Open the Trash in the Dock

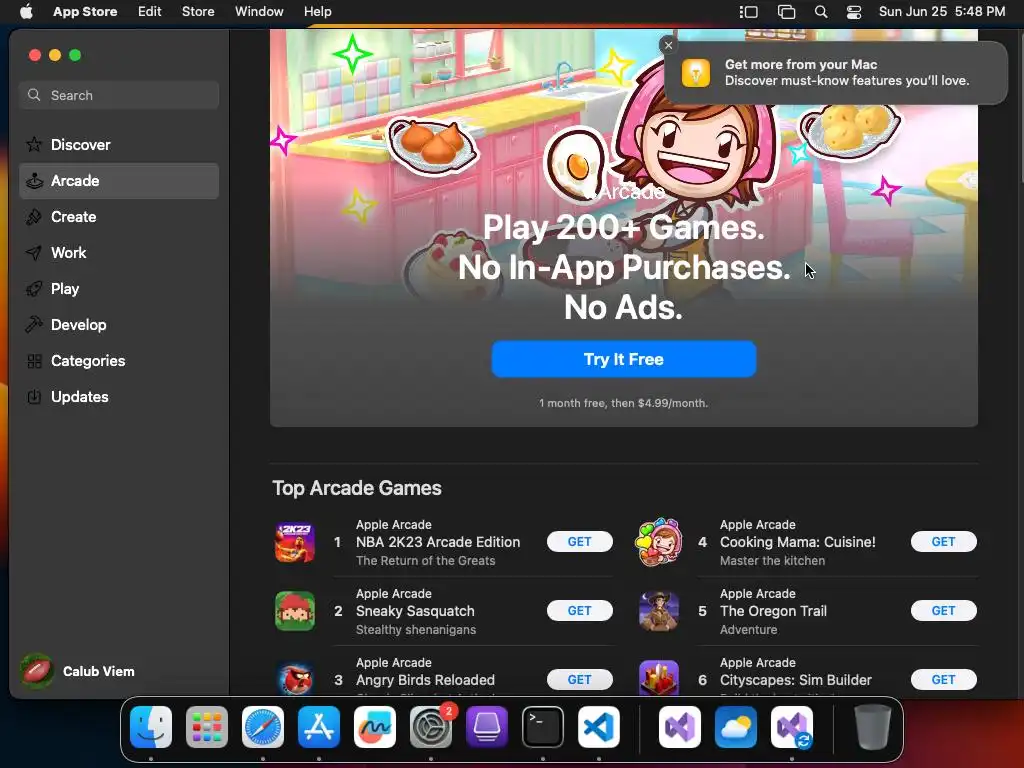pos(872,727)
